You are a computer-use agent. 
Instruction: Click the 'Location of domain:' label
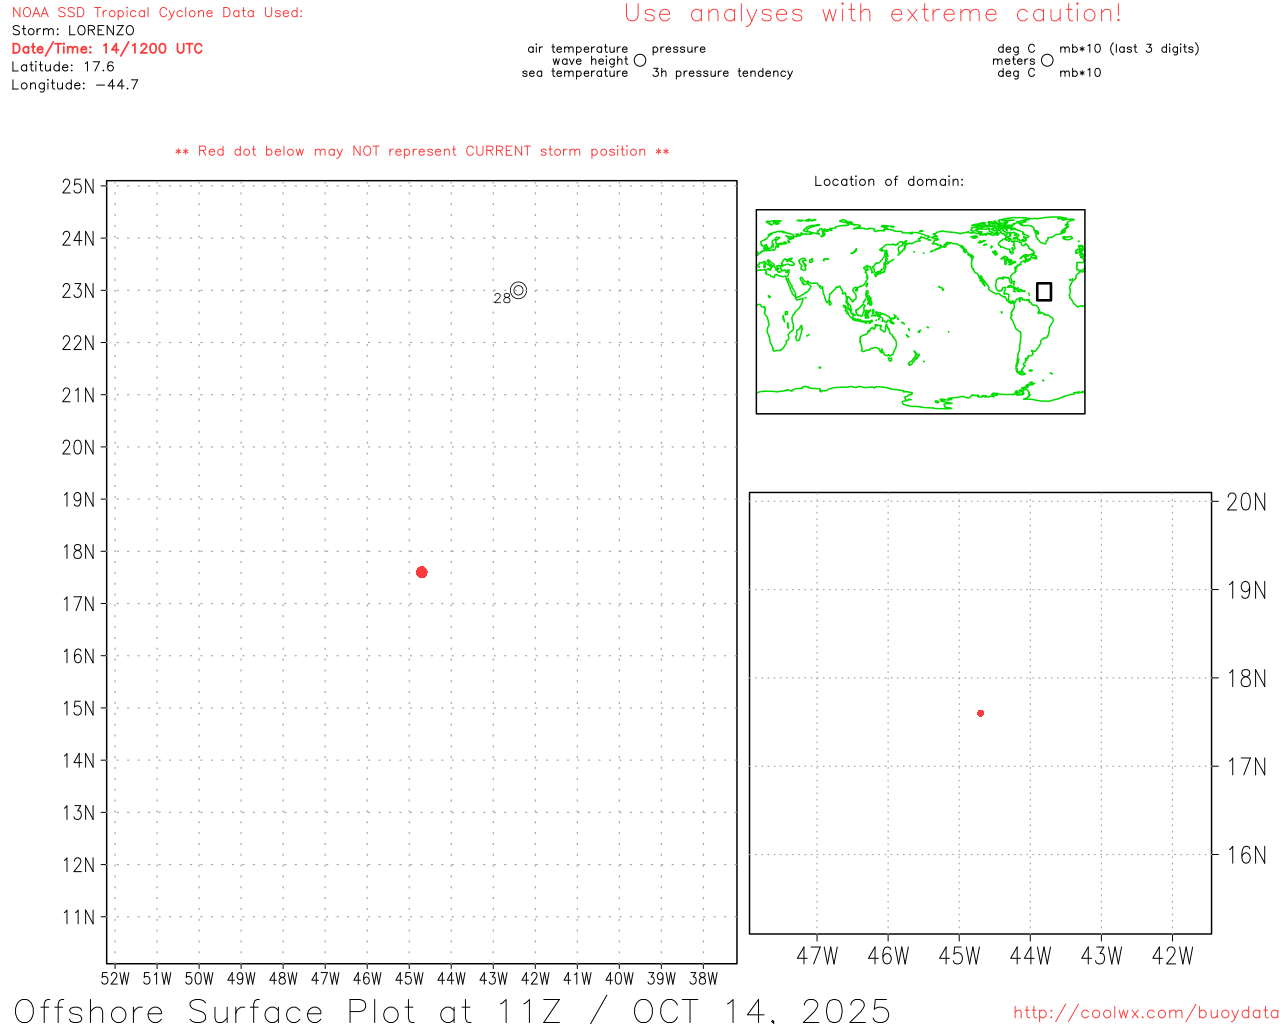[x=889, y=181]
